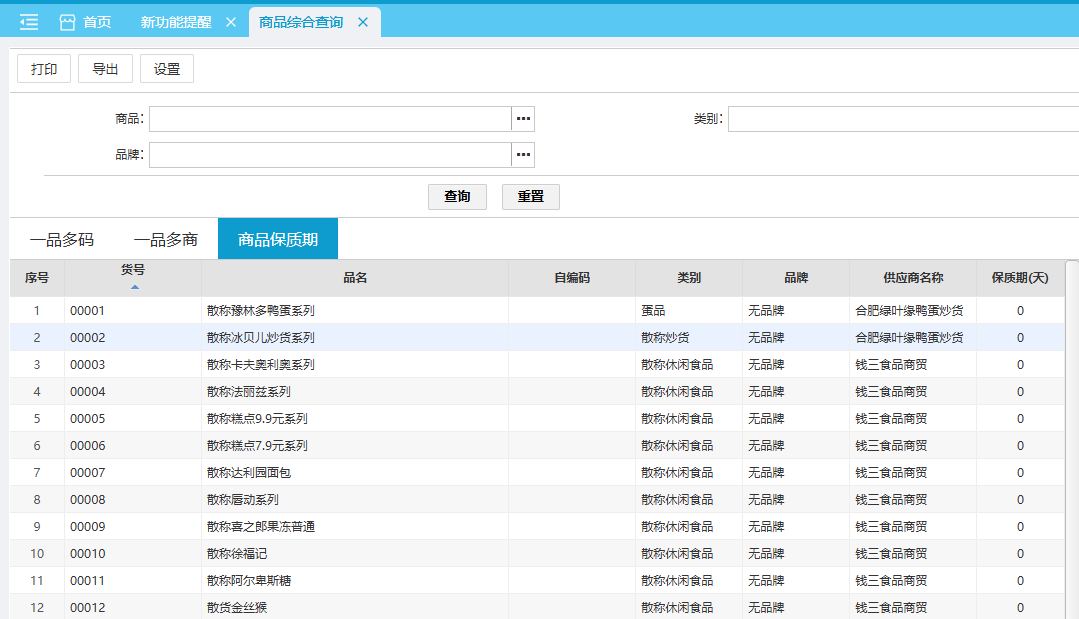Screen dimensions: 1079x619
Task: Select the 一品多码 tab
Action: 62,239
